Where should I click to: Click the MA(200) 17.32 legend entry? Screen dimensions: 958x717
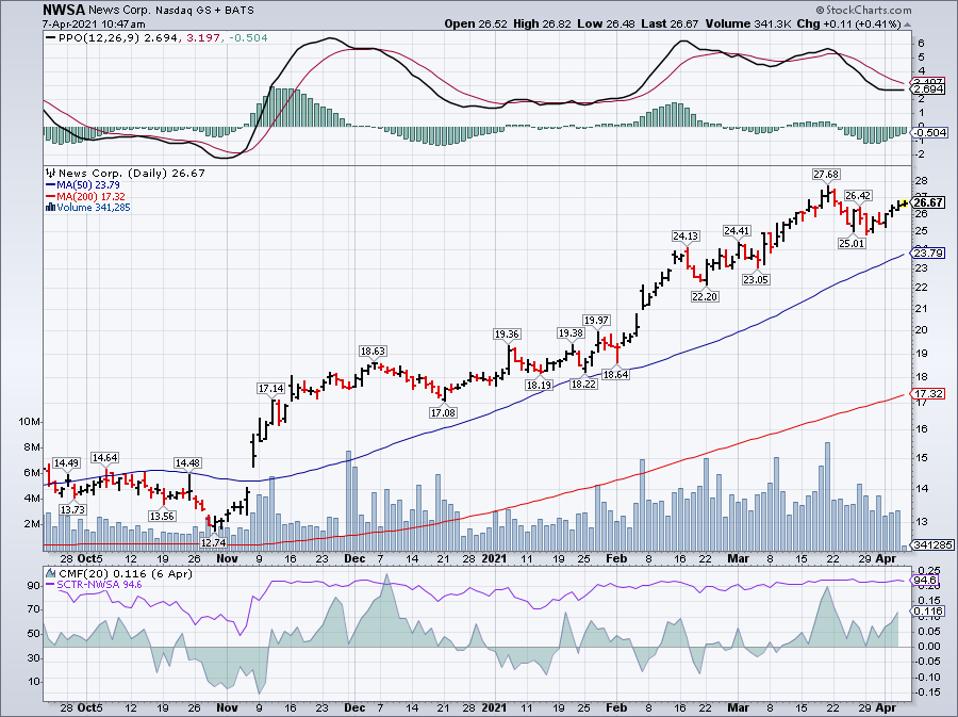coord(90,197)
